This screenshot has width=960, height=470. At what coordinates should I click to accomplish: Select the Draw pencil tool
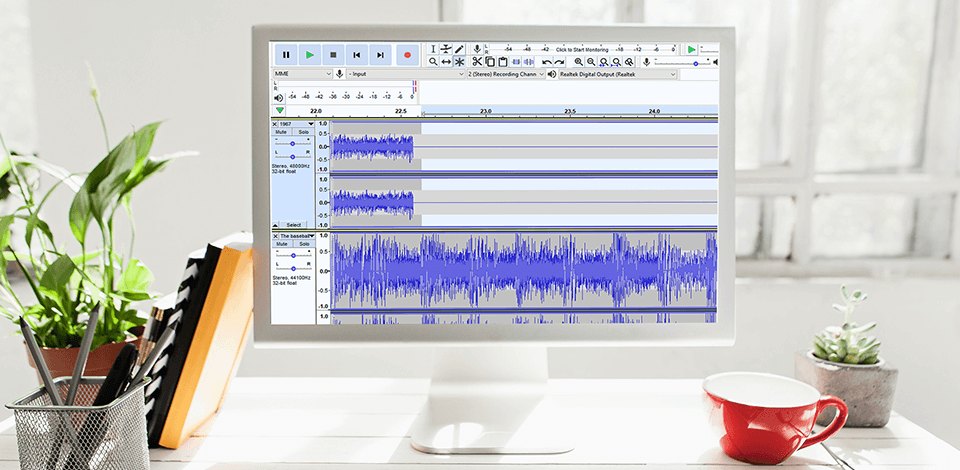(459, 49)
